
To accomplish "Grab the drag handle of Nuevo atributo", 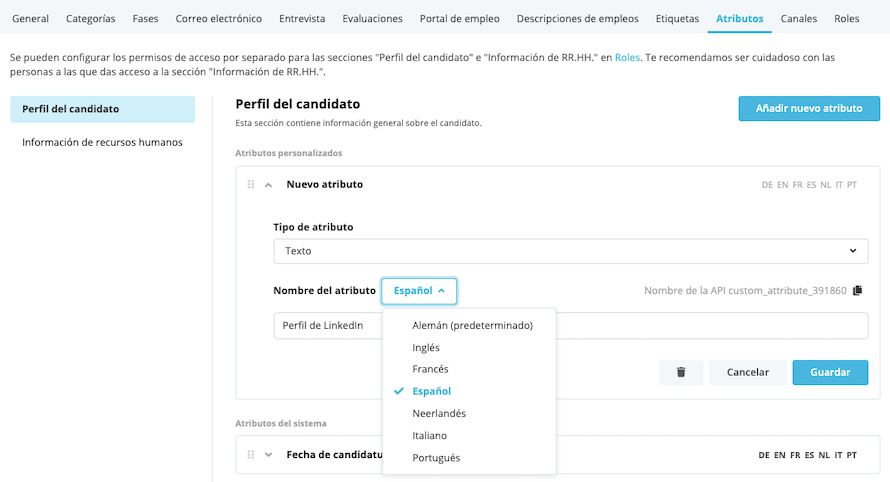I will [250, 185].
